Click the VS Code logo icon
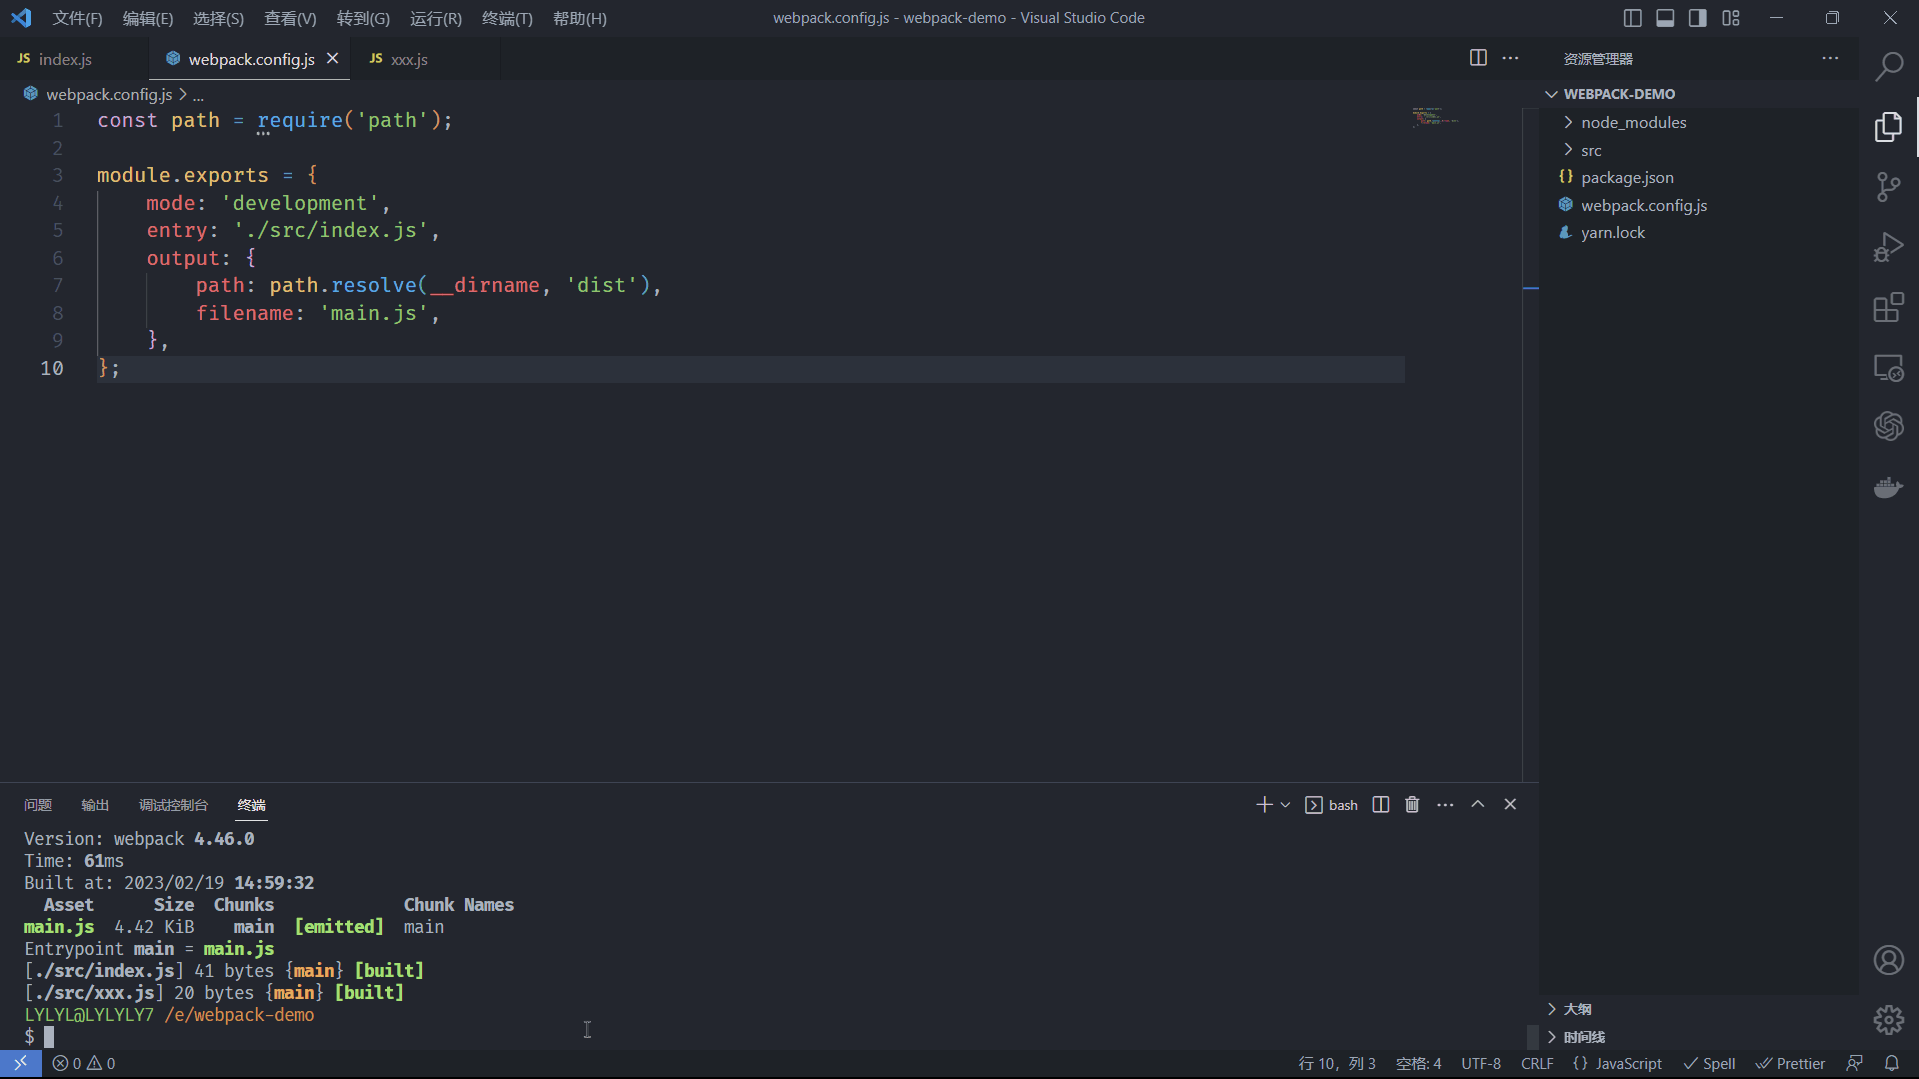The height and width of the screenshot is (1079, 1919). click(21, 18)
